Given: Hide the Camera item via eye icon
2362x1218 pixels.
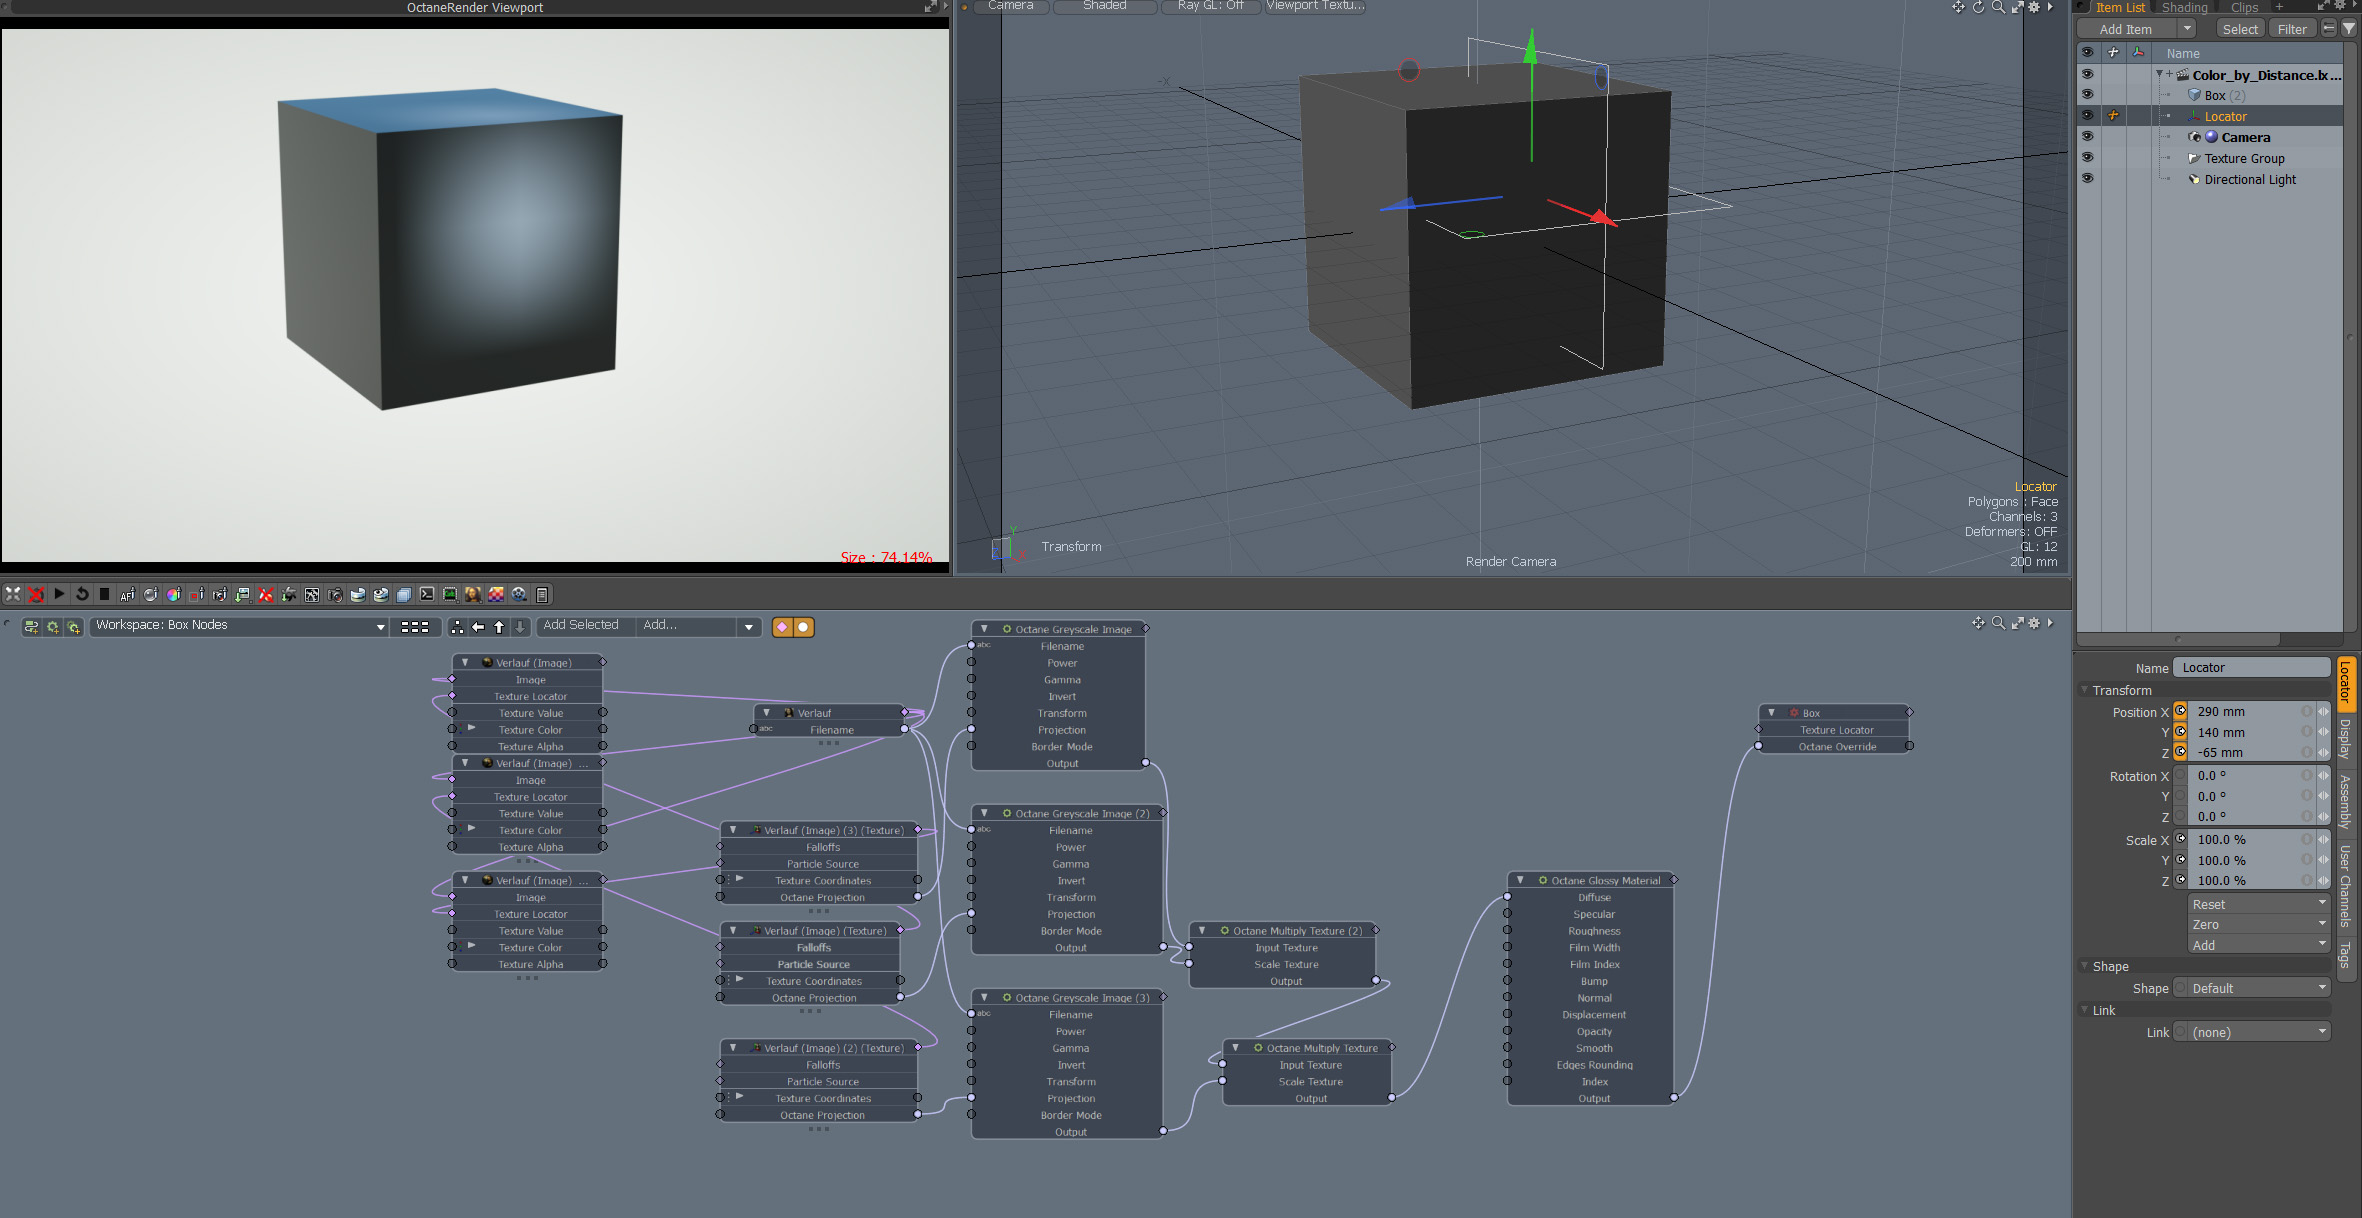Looking at the screenshot, I should (x=2087, y=136).
